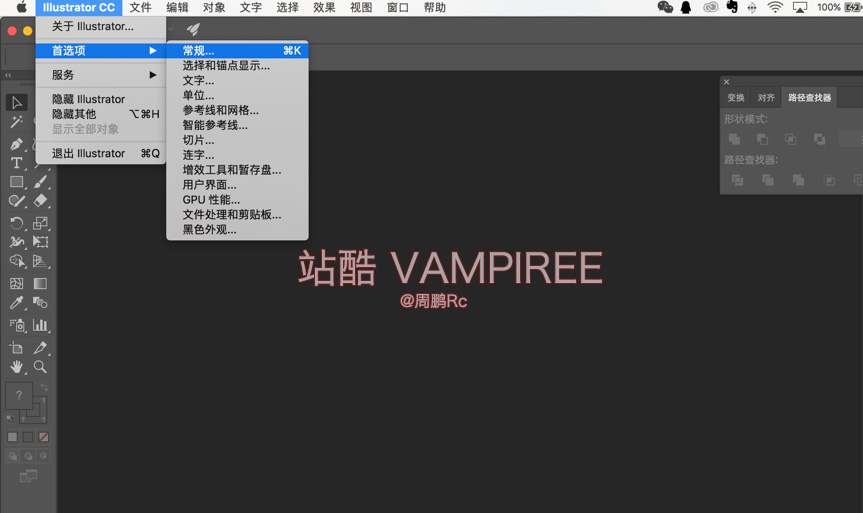Select the Symbol Sprayer tool
Viewport: 863px width, 513px height.
coord(17,325)
